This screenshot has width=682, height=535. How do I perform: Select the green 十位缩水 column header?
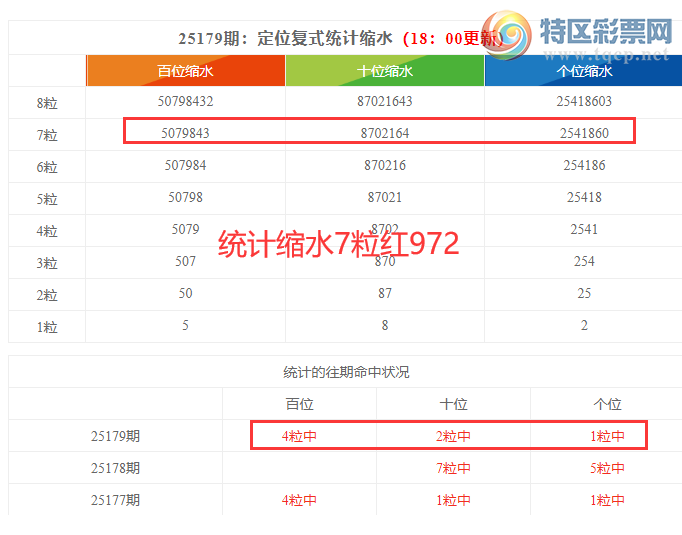coord(385,71)
